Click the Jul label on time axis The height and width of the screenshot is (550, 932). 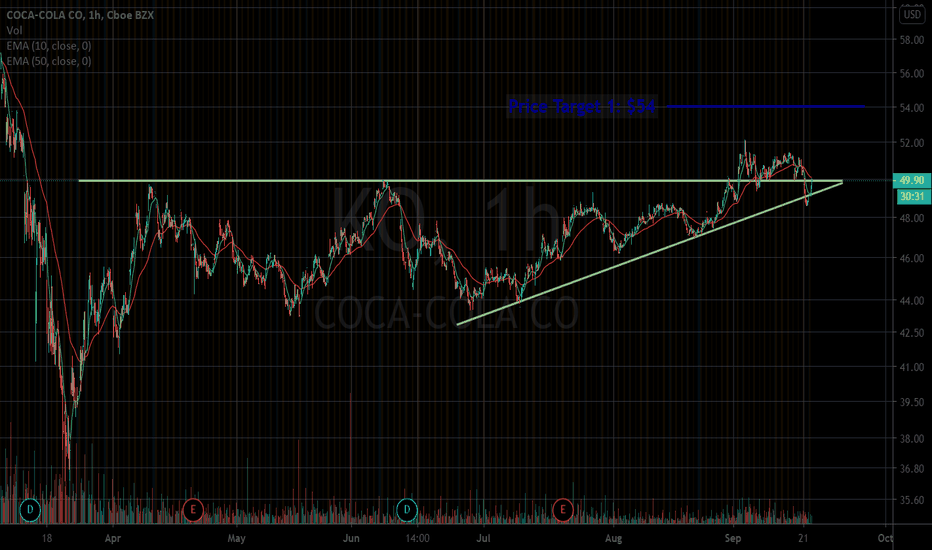tap(483, 538)
